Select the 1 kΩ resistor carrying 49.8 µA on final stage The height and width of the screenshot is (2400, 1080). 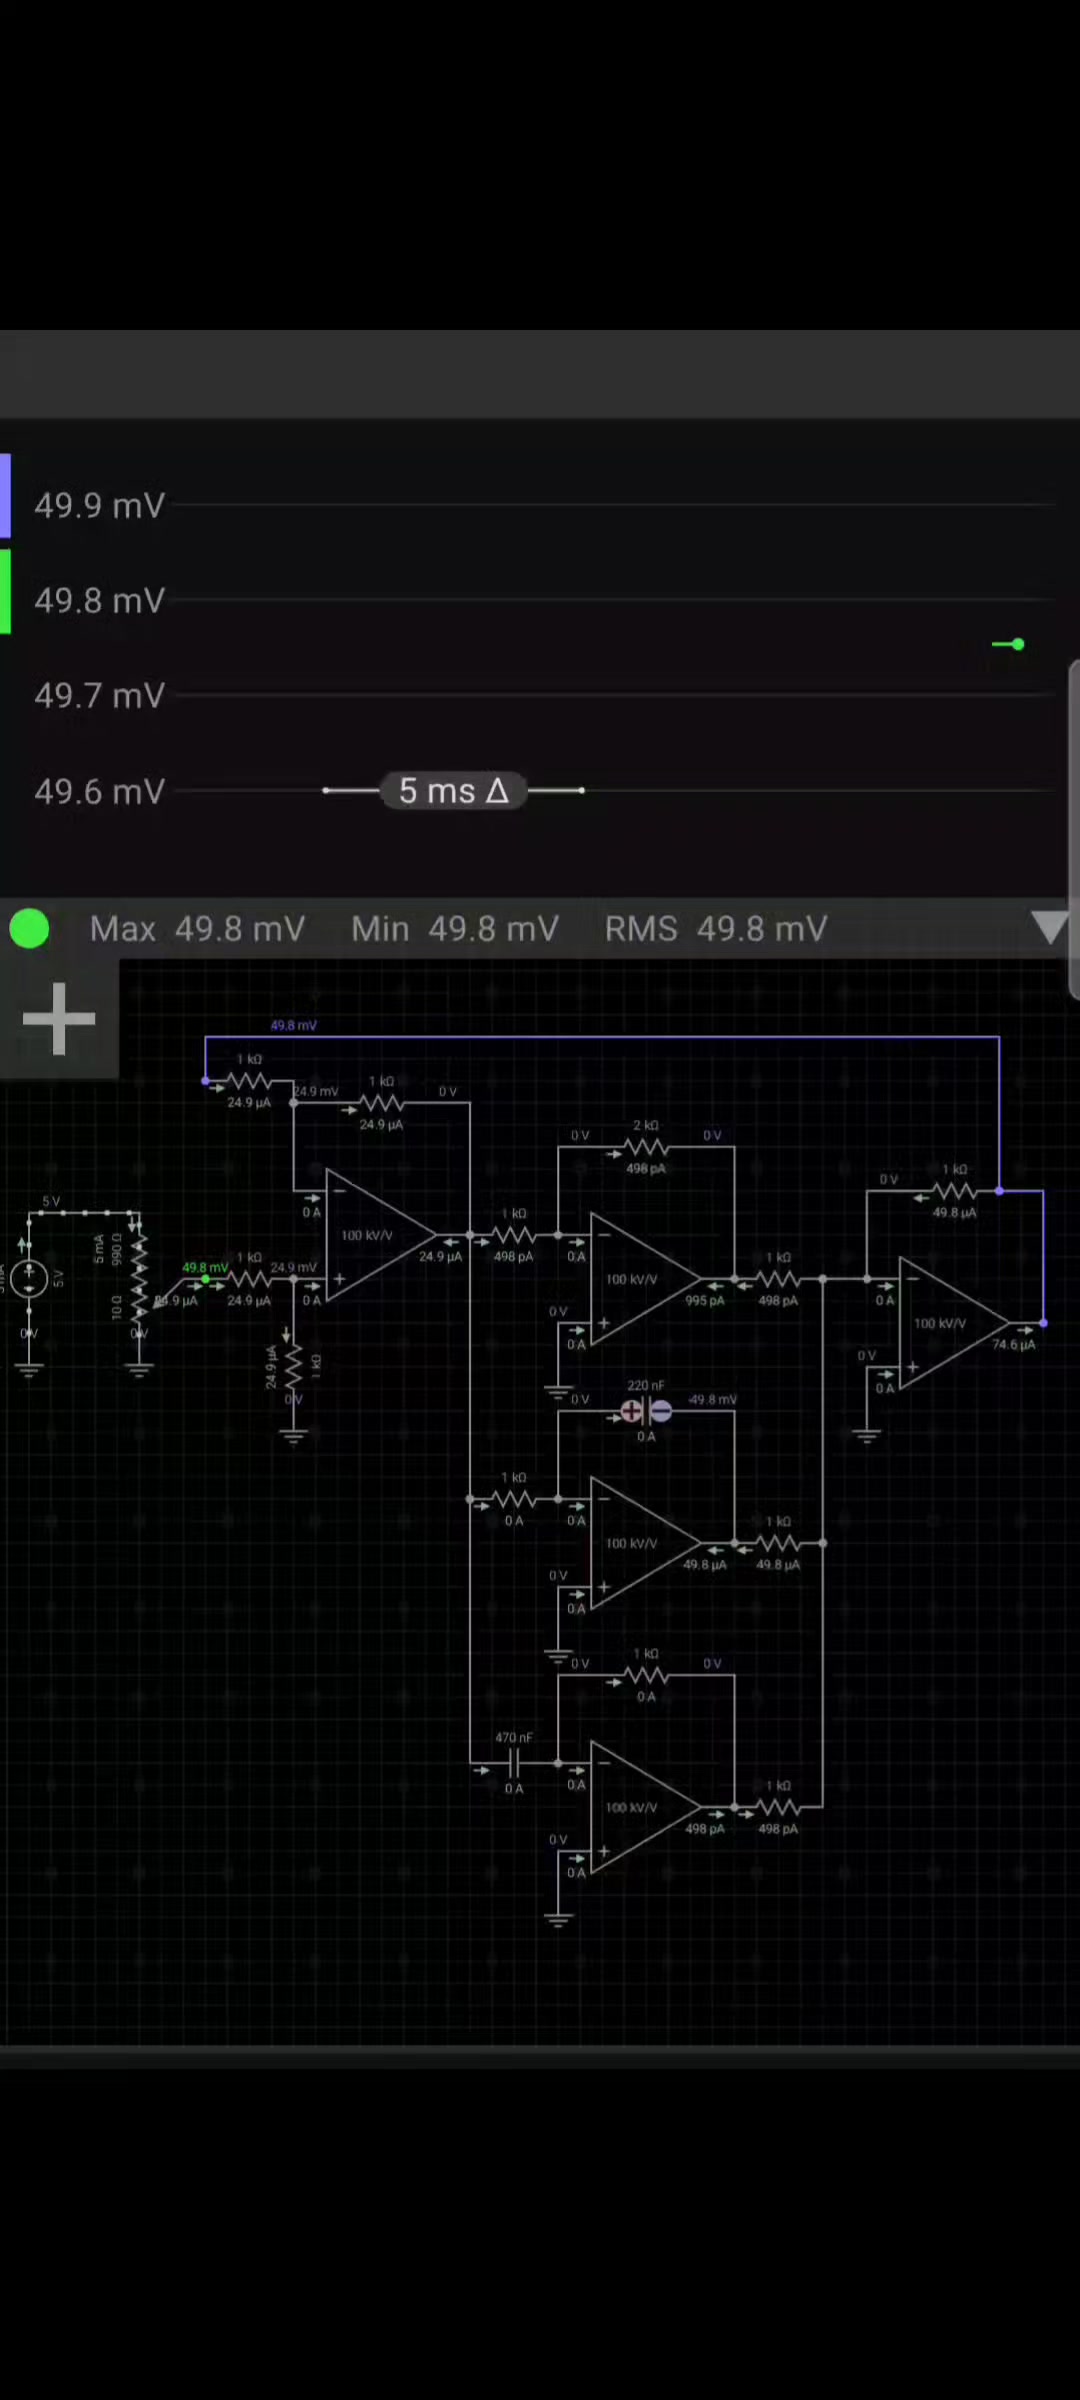(955, 1190)
